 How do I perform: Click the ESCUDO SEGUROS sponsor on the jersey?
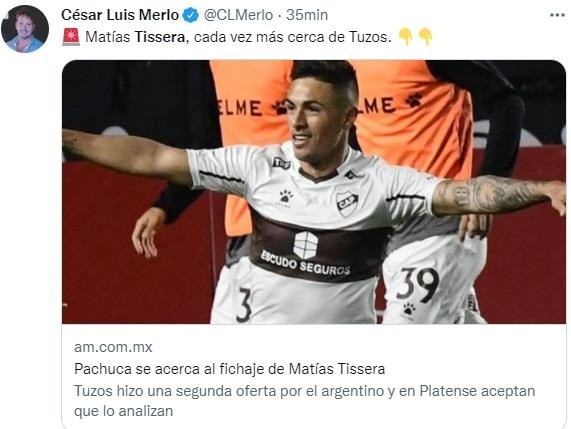point(305,264)
